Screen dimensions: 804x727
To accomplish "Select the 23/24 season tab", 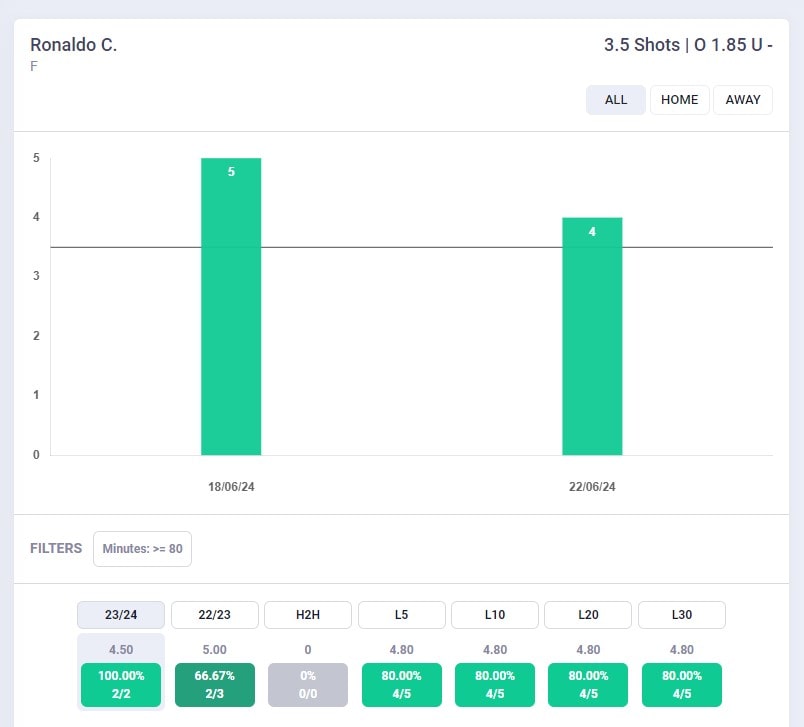I will [121, 615].
